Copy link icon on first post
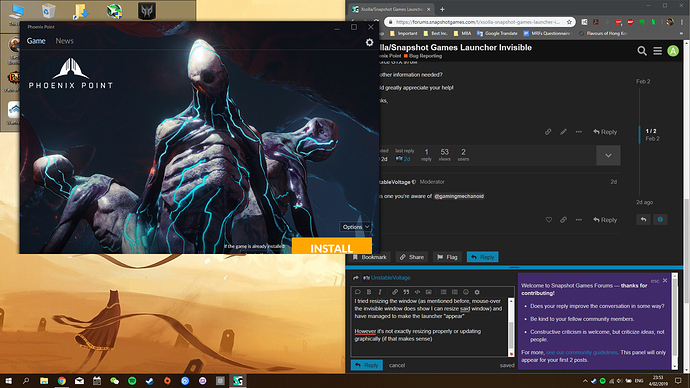The image size is (690, 388). click(x=548, y=132)
